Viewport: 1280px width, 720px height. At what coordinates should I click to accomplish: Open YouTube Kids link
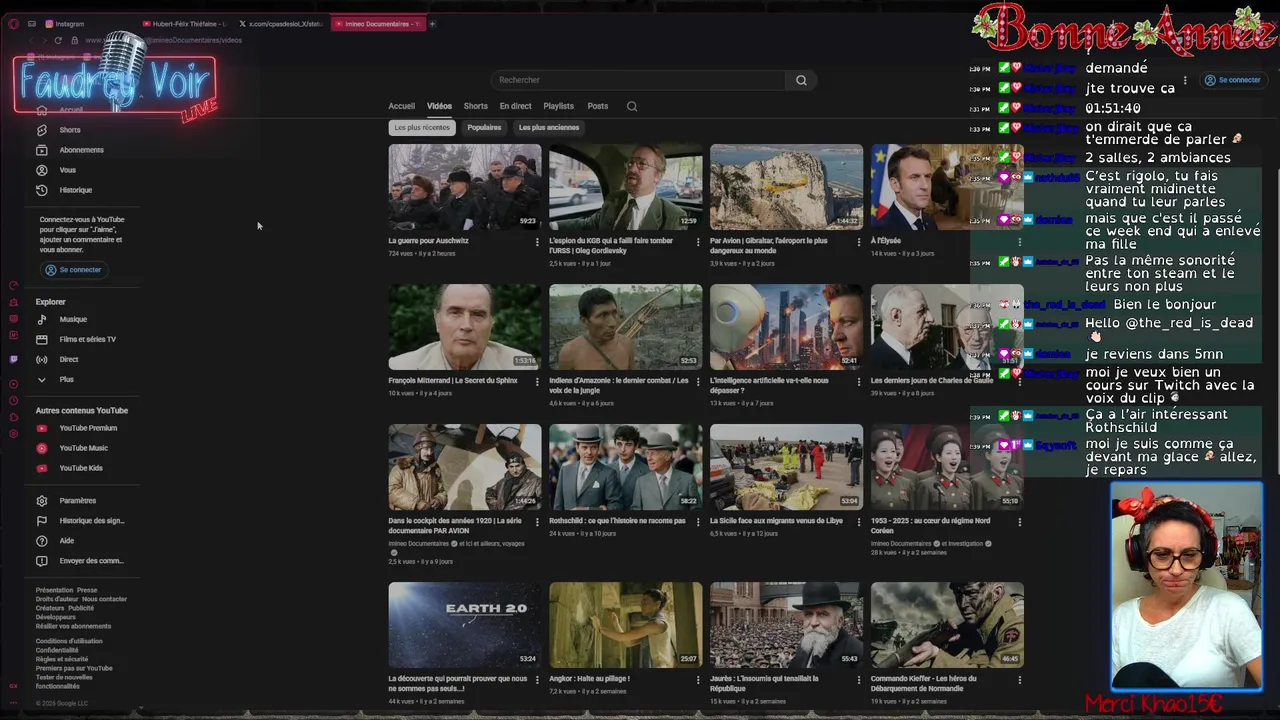click(x=81, y=468)
